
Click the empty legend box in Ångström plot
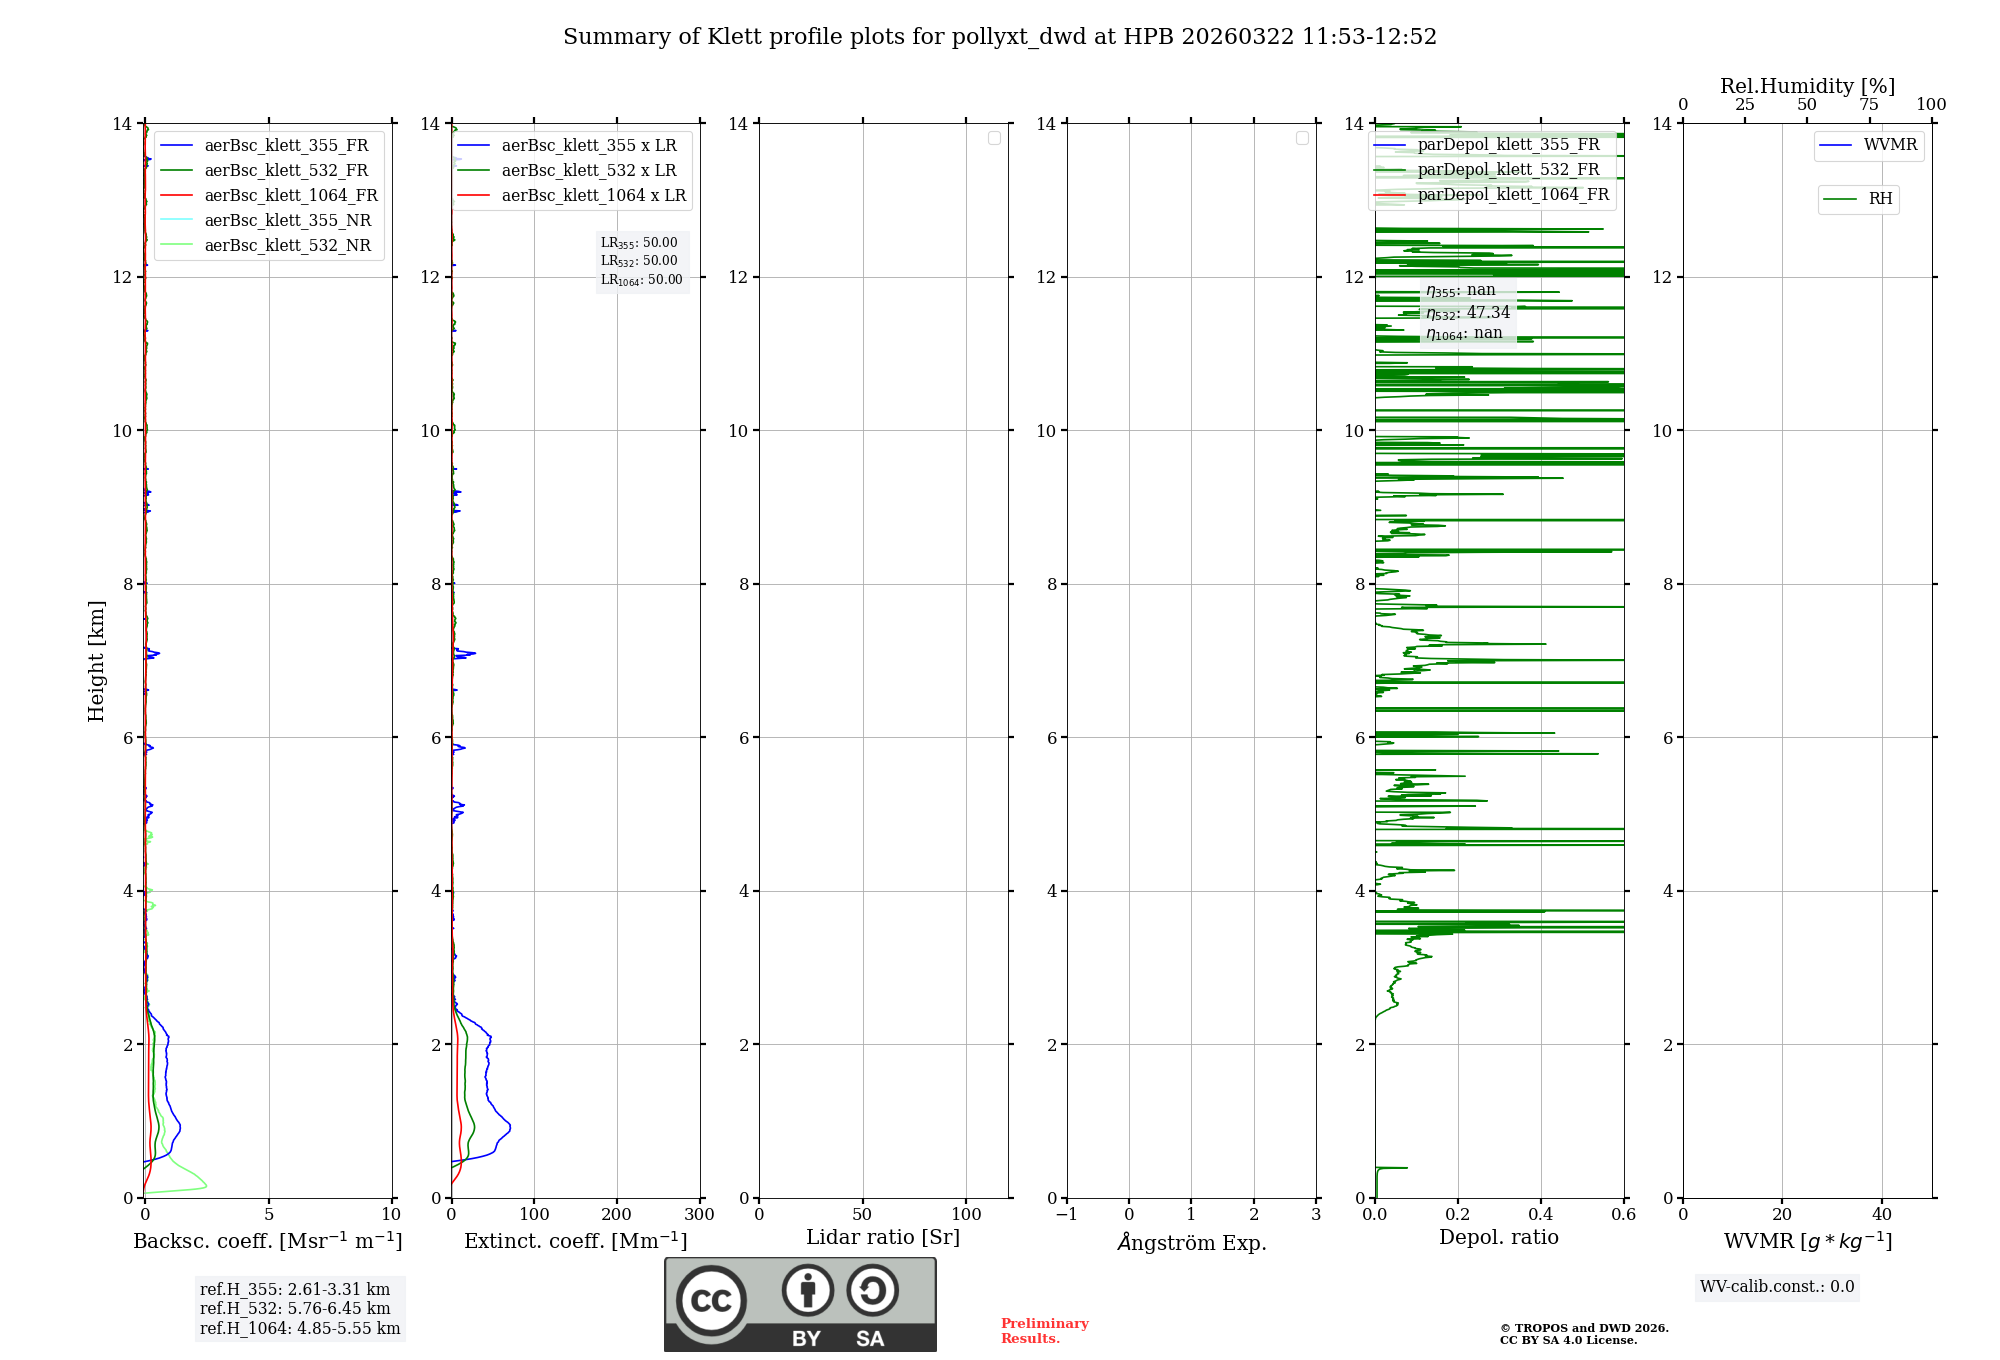coord(1302,138)
